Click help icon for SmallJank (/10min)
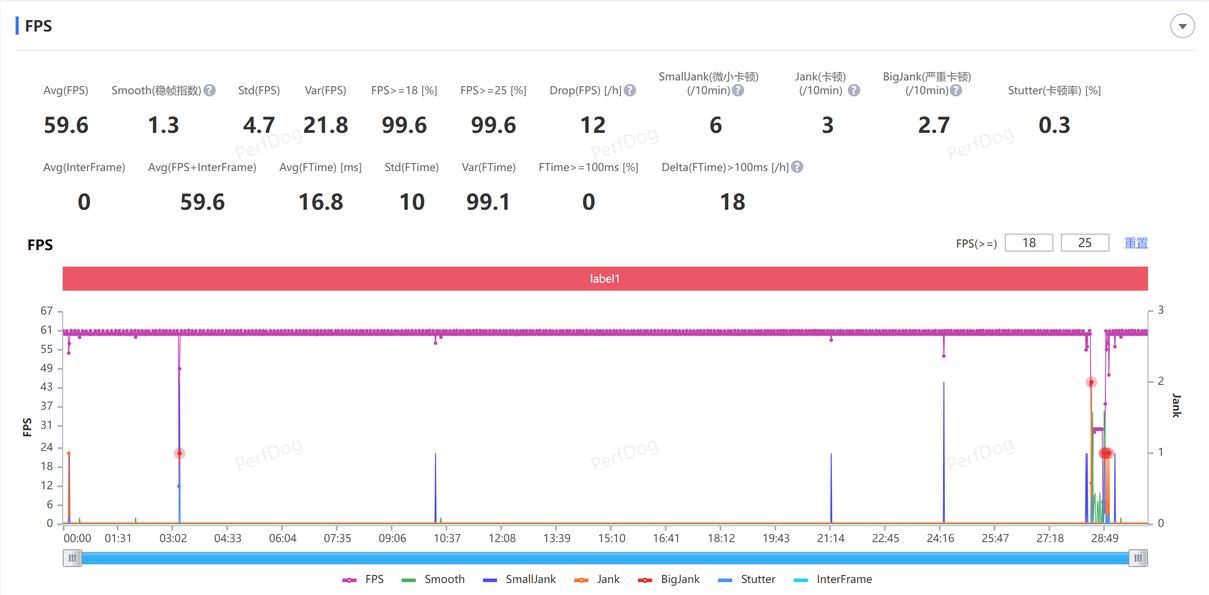This screenshot has height=595, width=1209. tap(737, 90)
